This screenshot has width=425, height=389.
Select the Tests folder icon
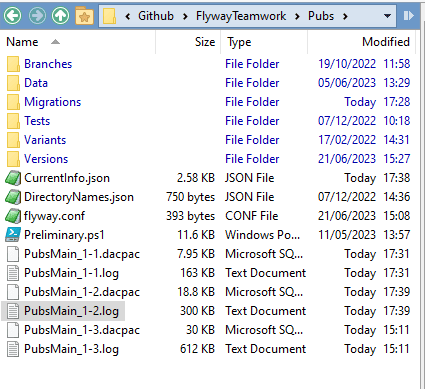coord(13,121)
